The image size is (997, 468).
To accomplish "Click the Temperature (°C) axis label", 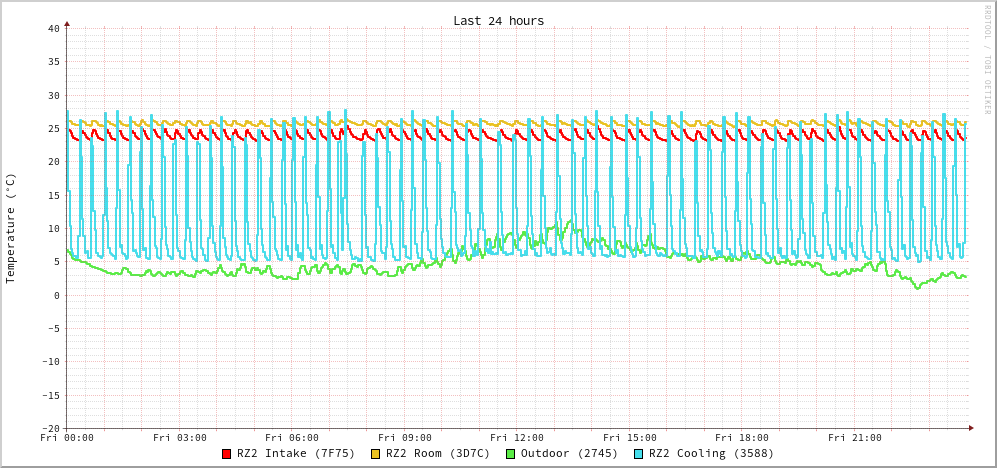I will tap(11, 228).
